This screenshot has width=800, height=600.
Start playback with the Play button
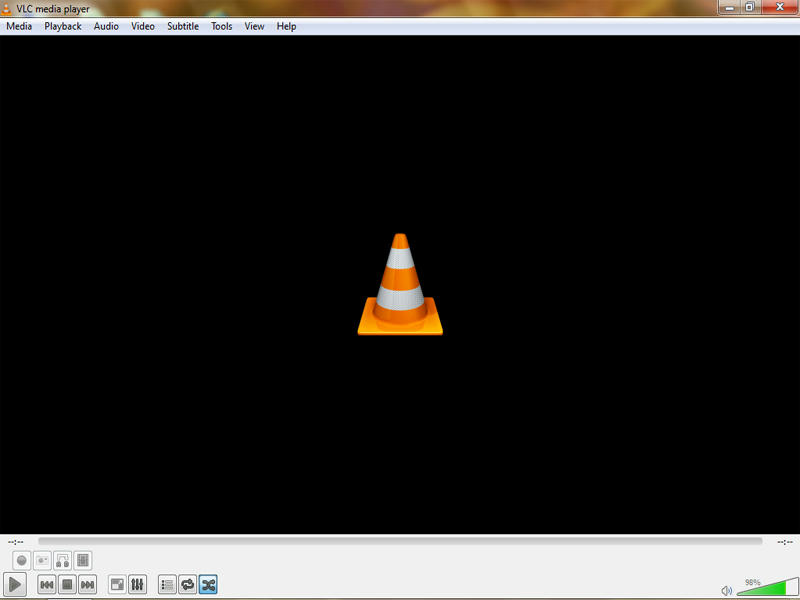tap(15, 584)
